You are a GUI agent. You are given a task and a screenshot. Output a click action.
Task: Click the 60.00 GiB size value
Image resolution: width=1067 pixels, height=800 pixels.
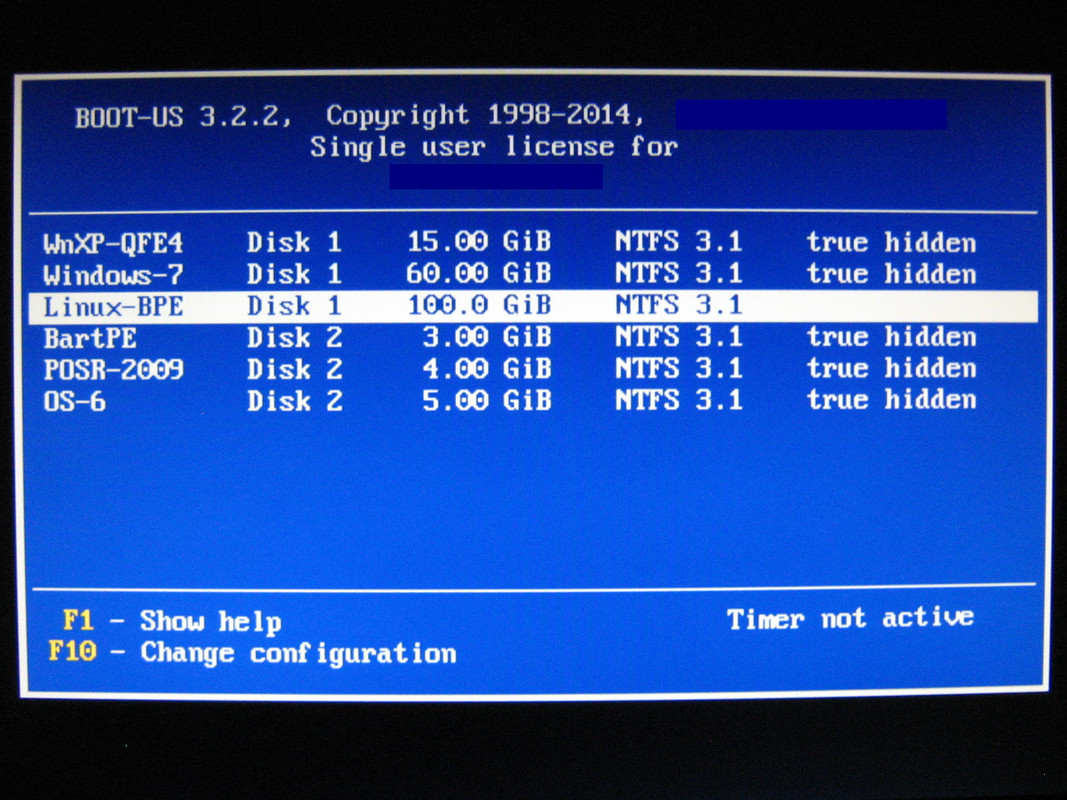(479, 273)
